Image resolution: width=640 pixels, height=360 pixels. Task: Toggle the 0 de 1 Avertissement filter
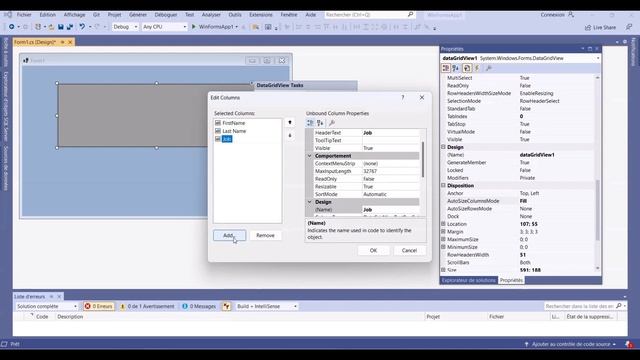[147, 306]
